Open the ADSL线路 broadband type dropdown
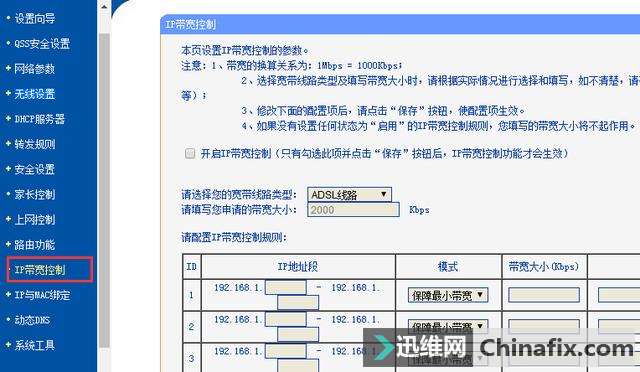Viewport: 640px width, 372px height. coord(349,195)
